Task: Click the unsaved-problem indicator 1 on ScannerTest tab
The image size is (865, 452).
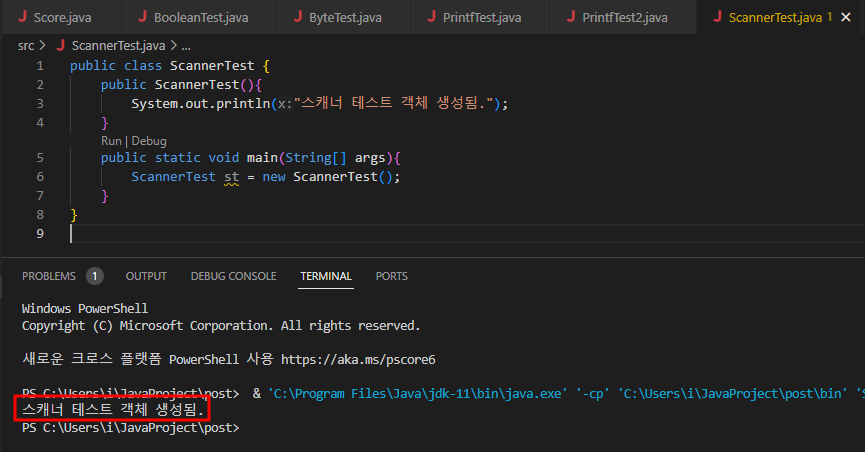Action: [829, 17]
